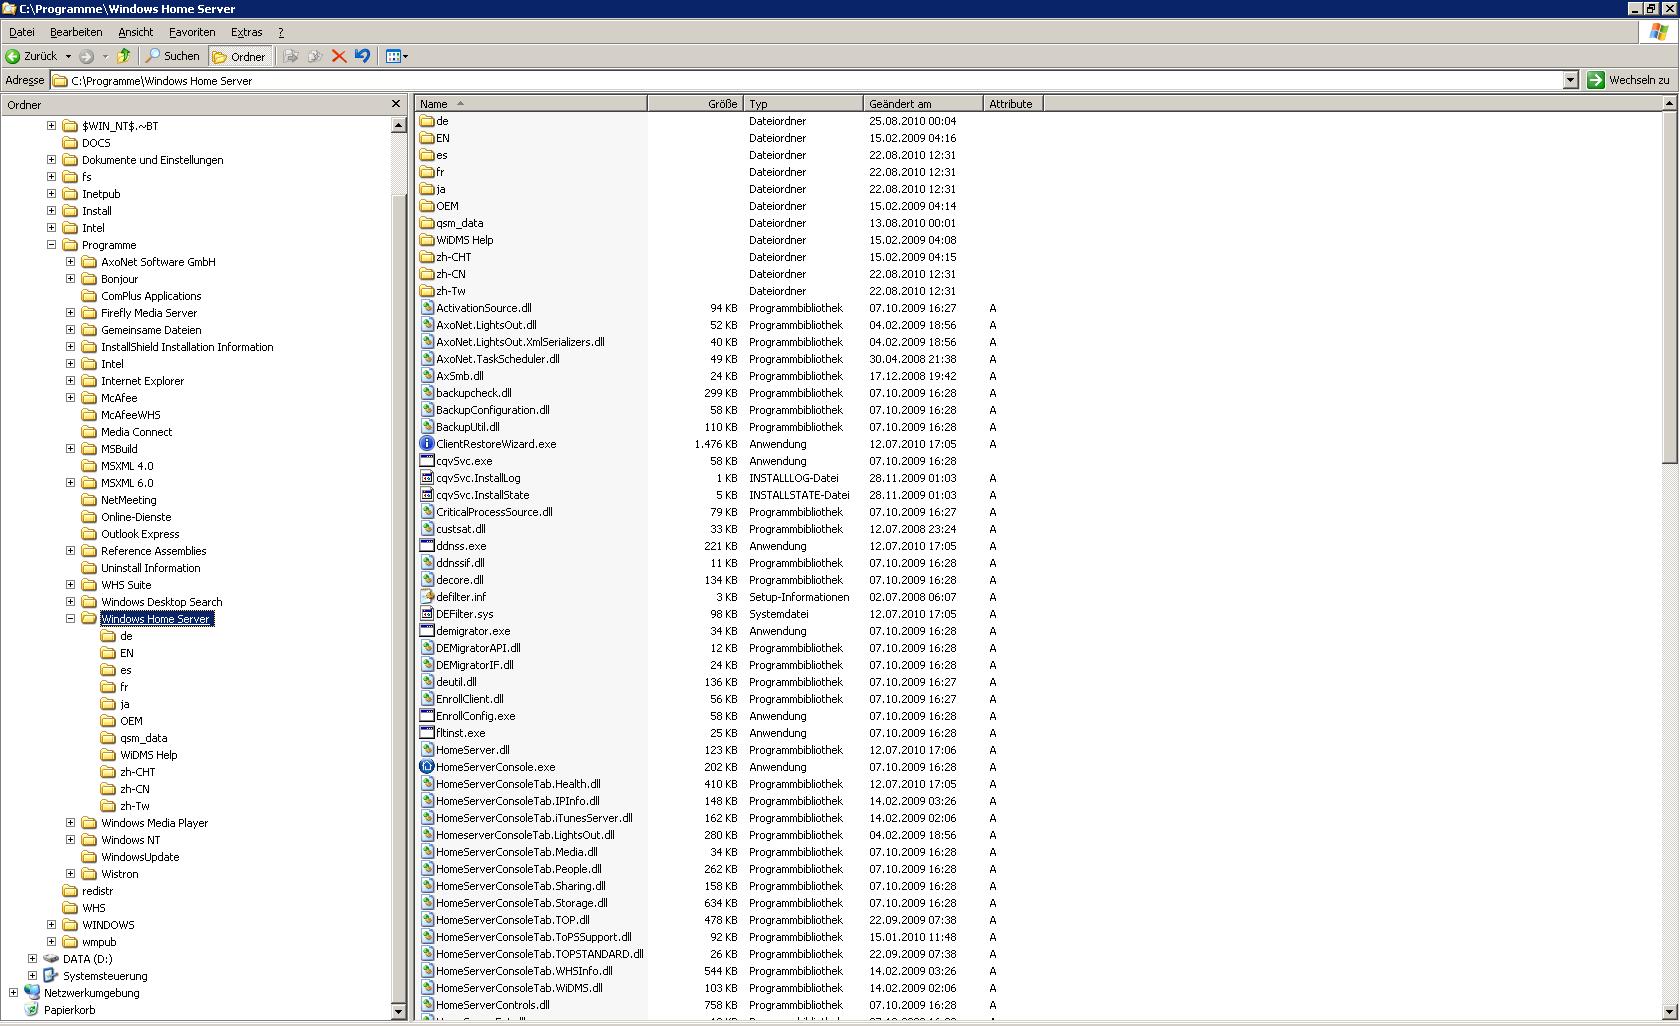Sort by the Name column header
Image resolution: width=1680 pixels, height=1026 pixels.
click(x=531, y=103)
